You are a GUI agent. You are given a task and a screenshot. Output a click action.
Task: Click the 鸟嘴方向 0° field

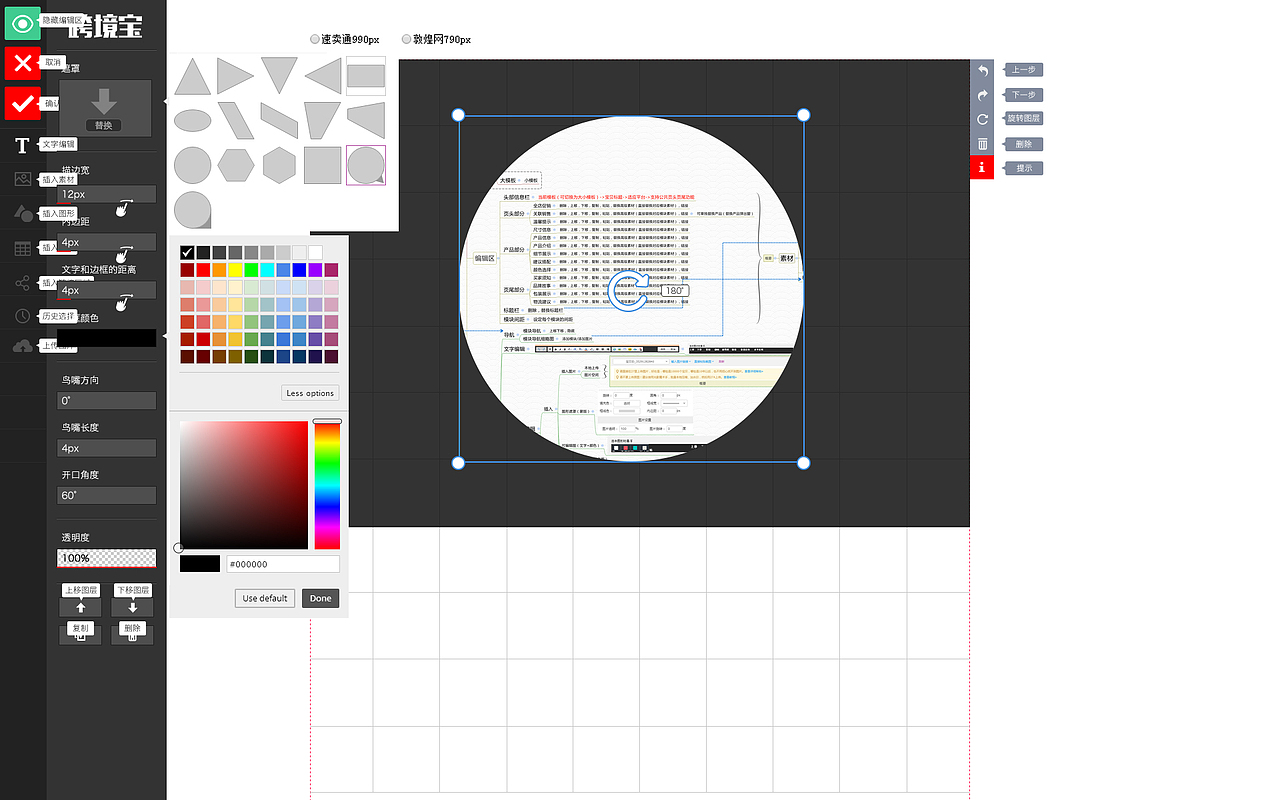click(106, 400)
